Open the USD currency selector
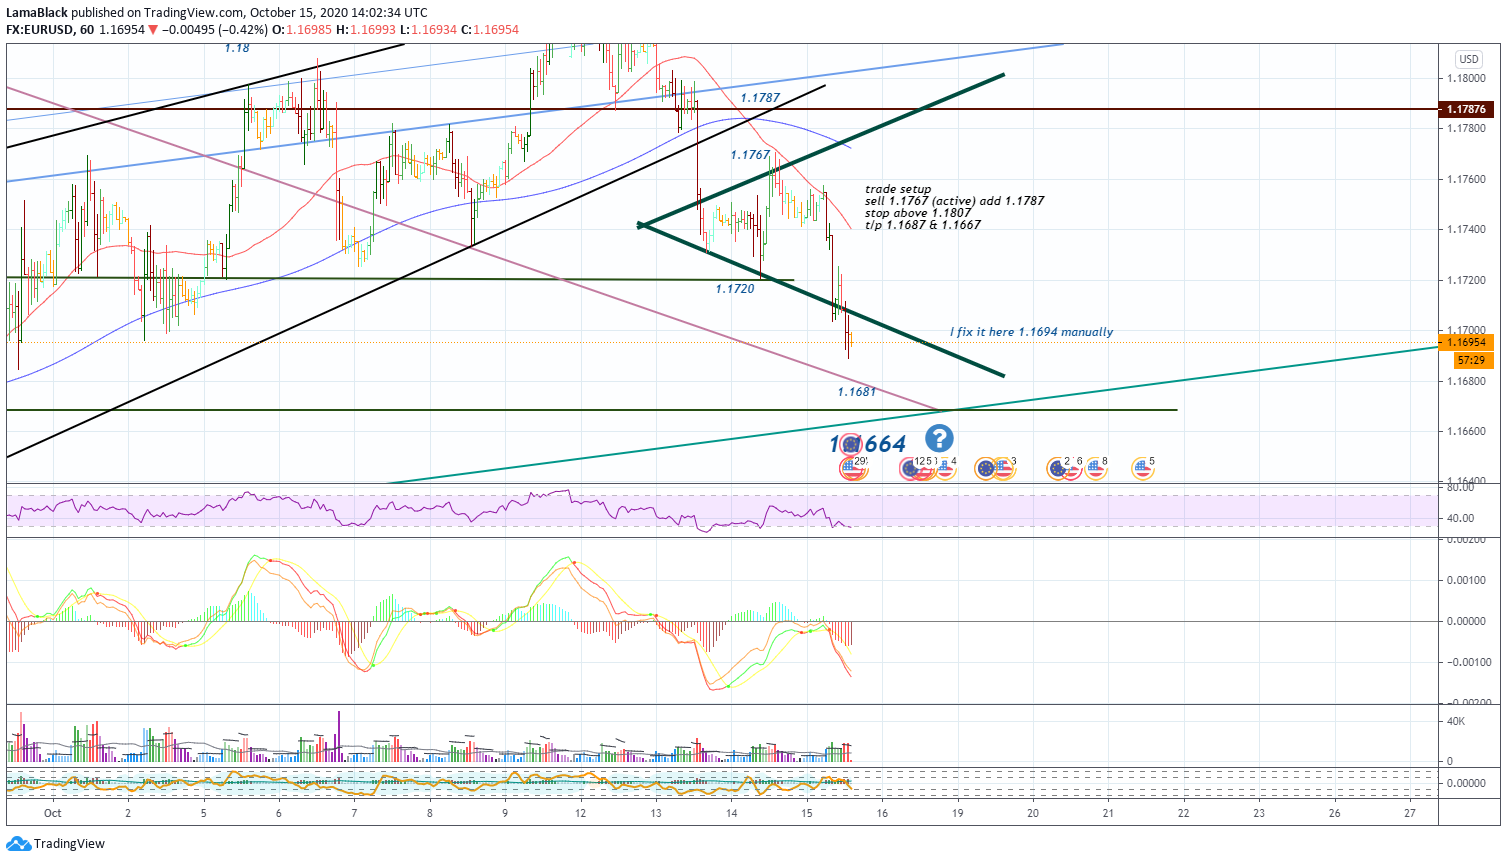 click(1468, 59)
